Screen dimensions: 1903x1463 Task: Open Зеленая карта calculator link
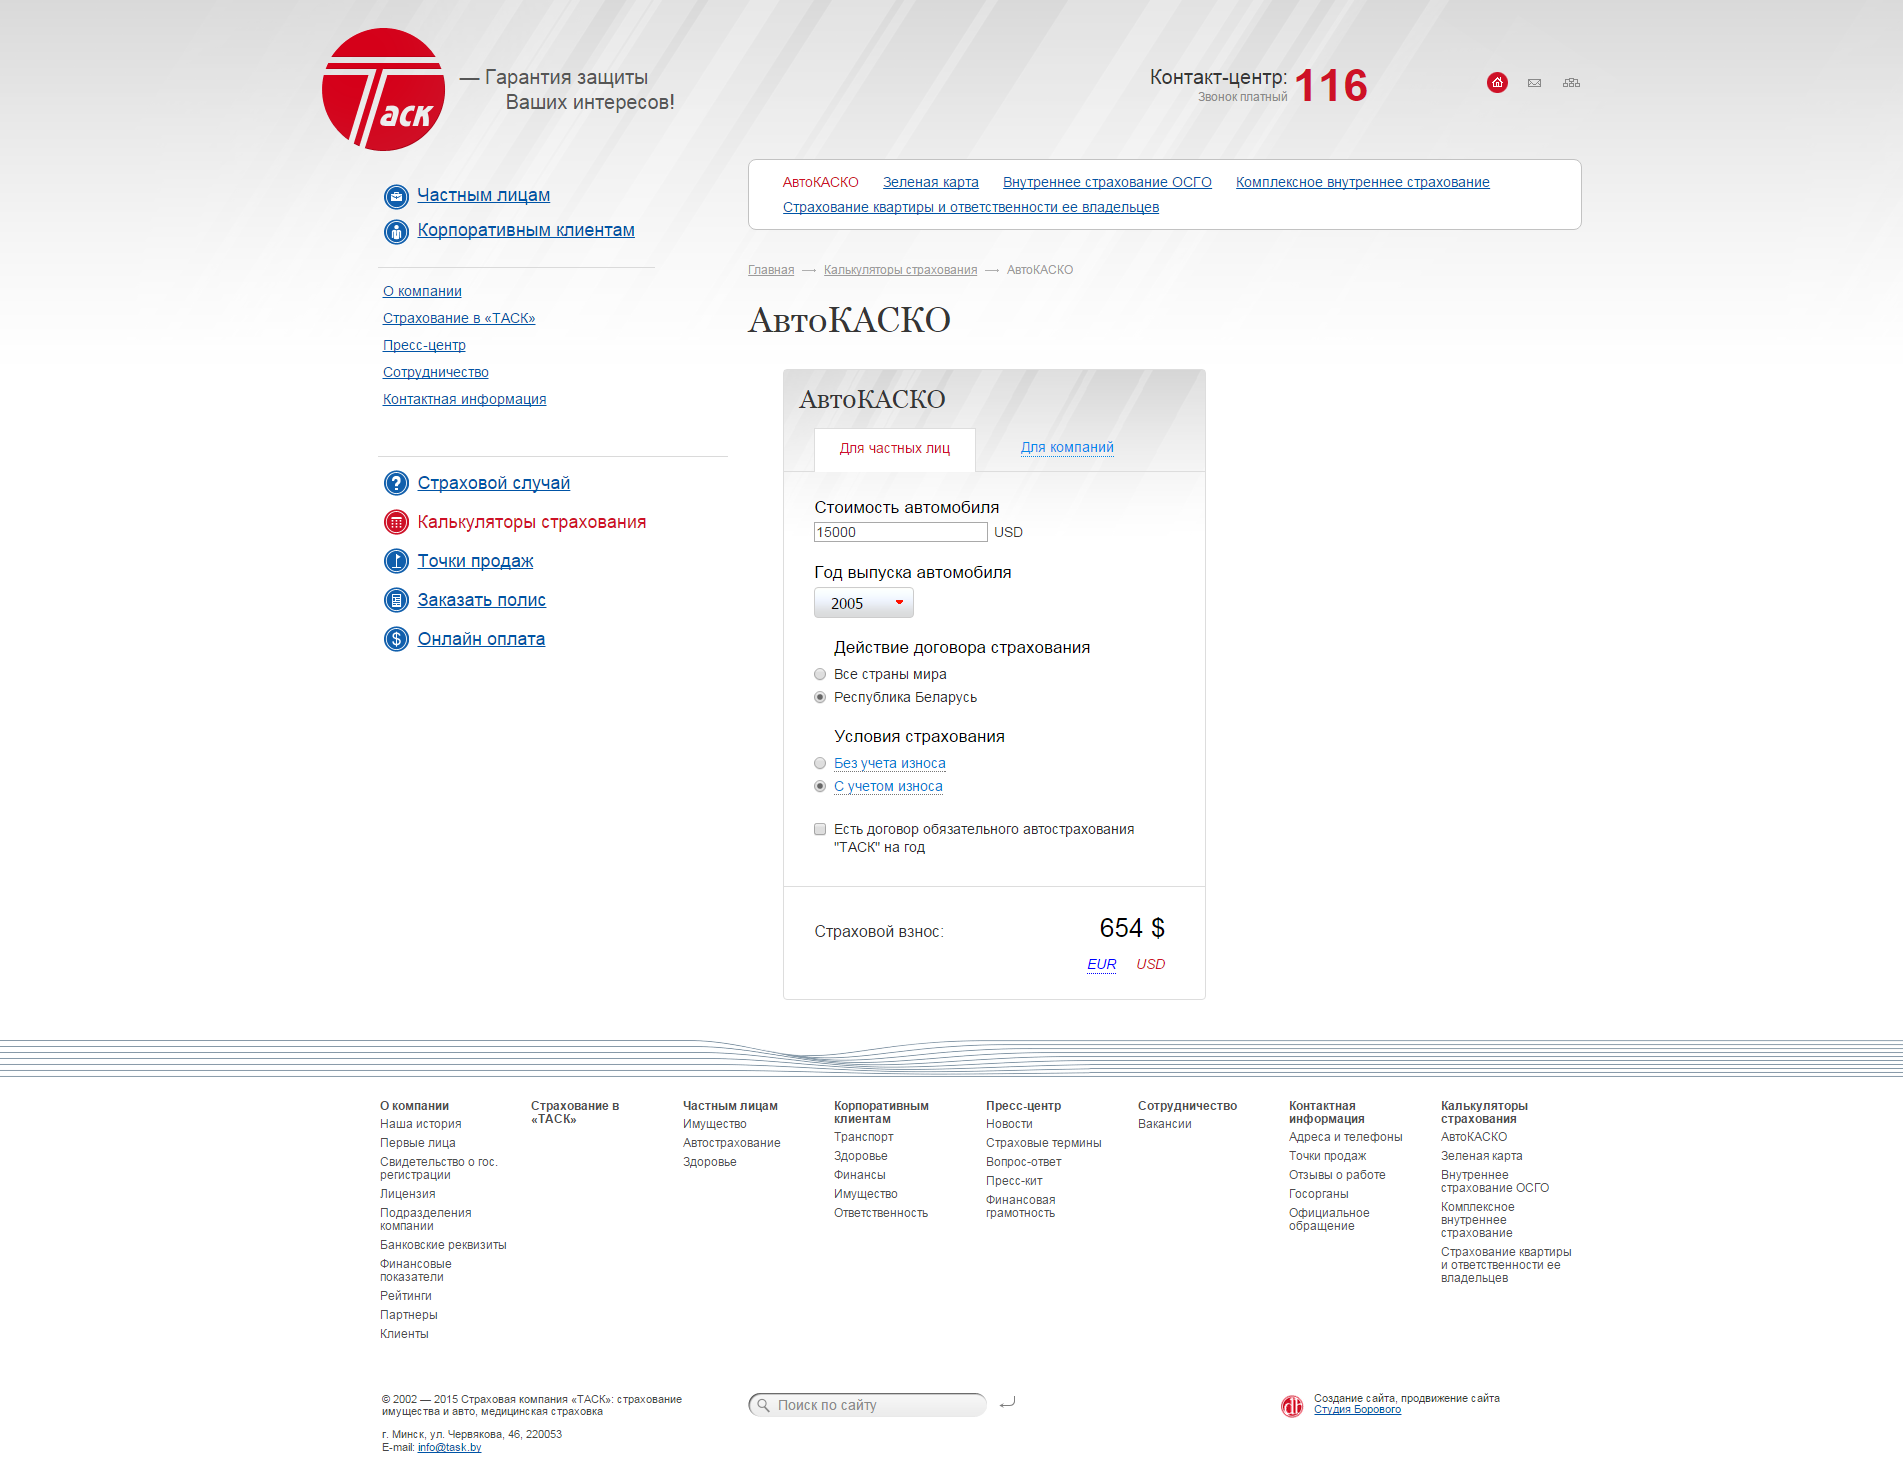pyautogui.click(x=931, y=182)
